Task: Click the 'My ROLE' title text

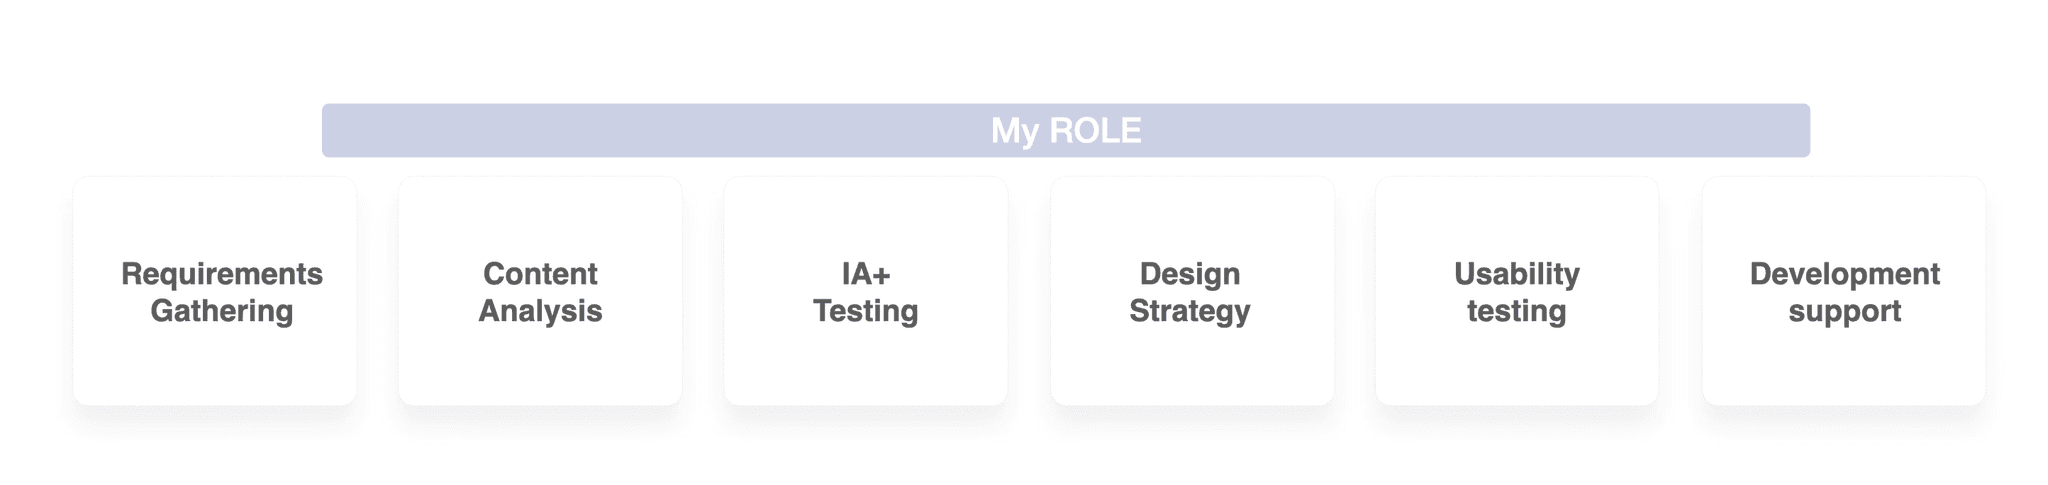Action: [1065, 131]
